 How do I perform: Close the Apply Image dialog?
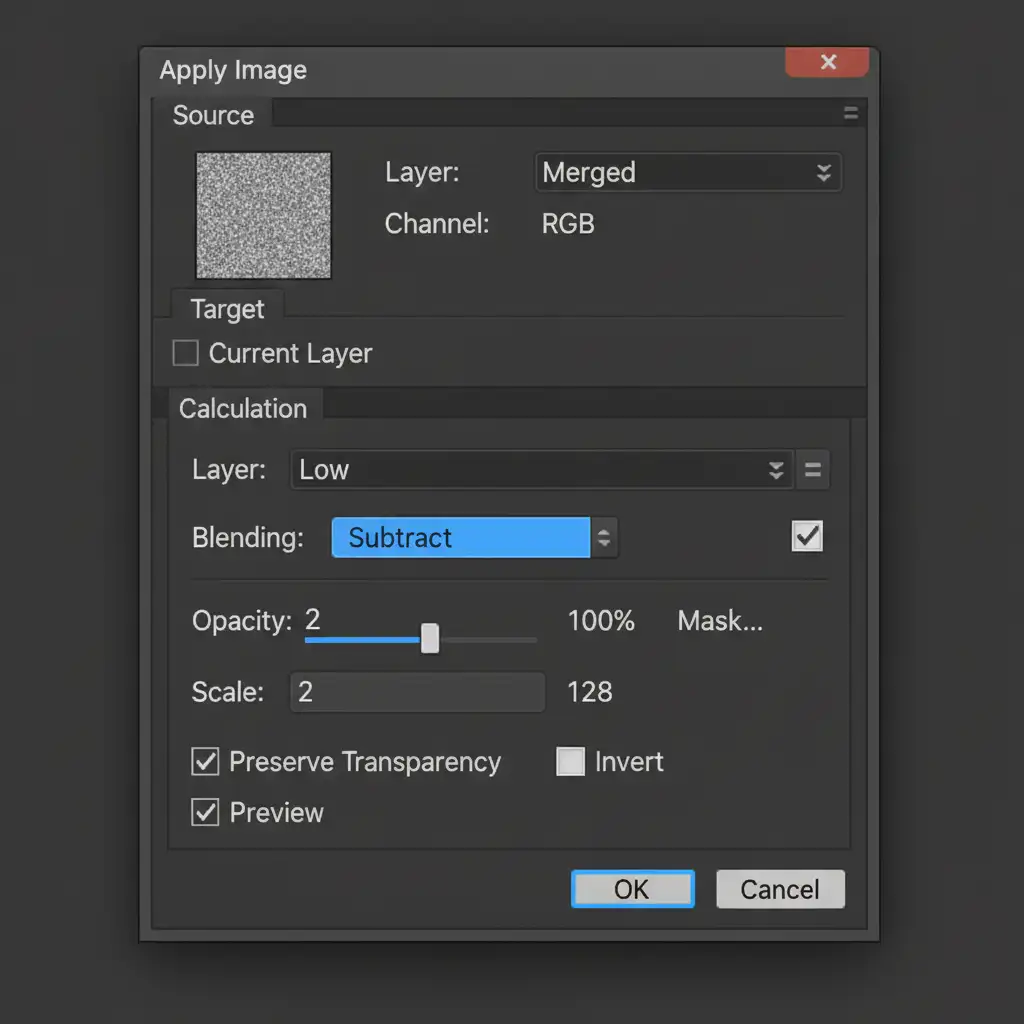pyautogui.click(x=827, y=63)
